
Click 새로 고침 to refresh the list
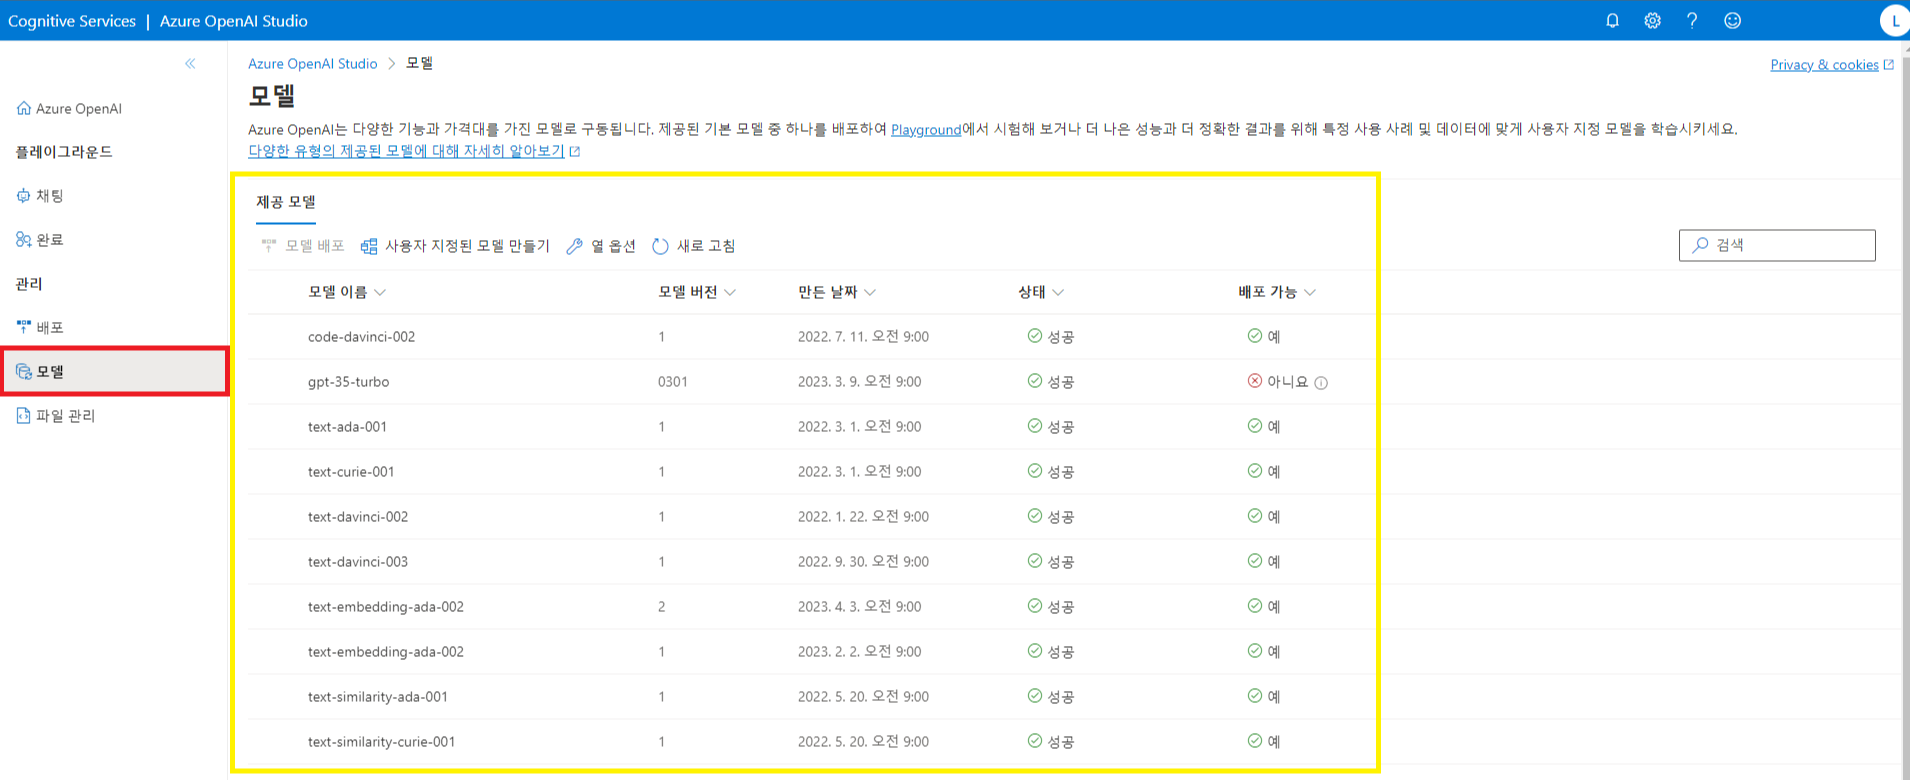tap(694, 246)
